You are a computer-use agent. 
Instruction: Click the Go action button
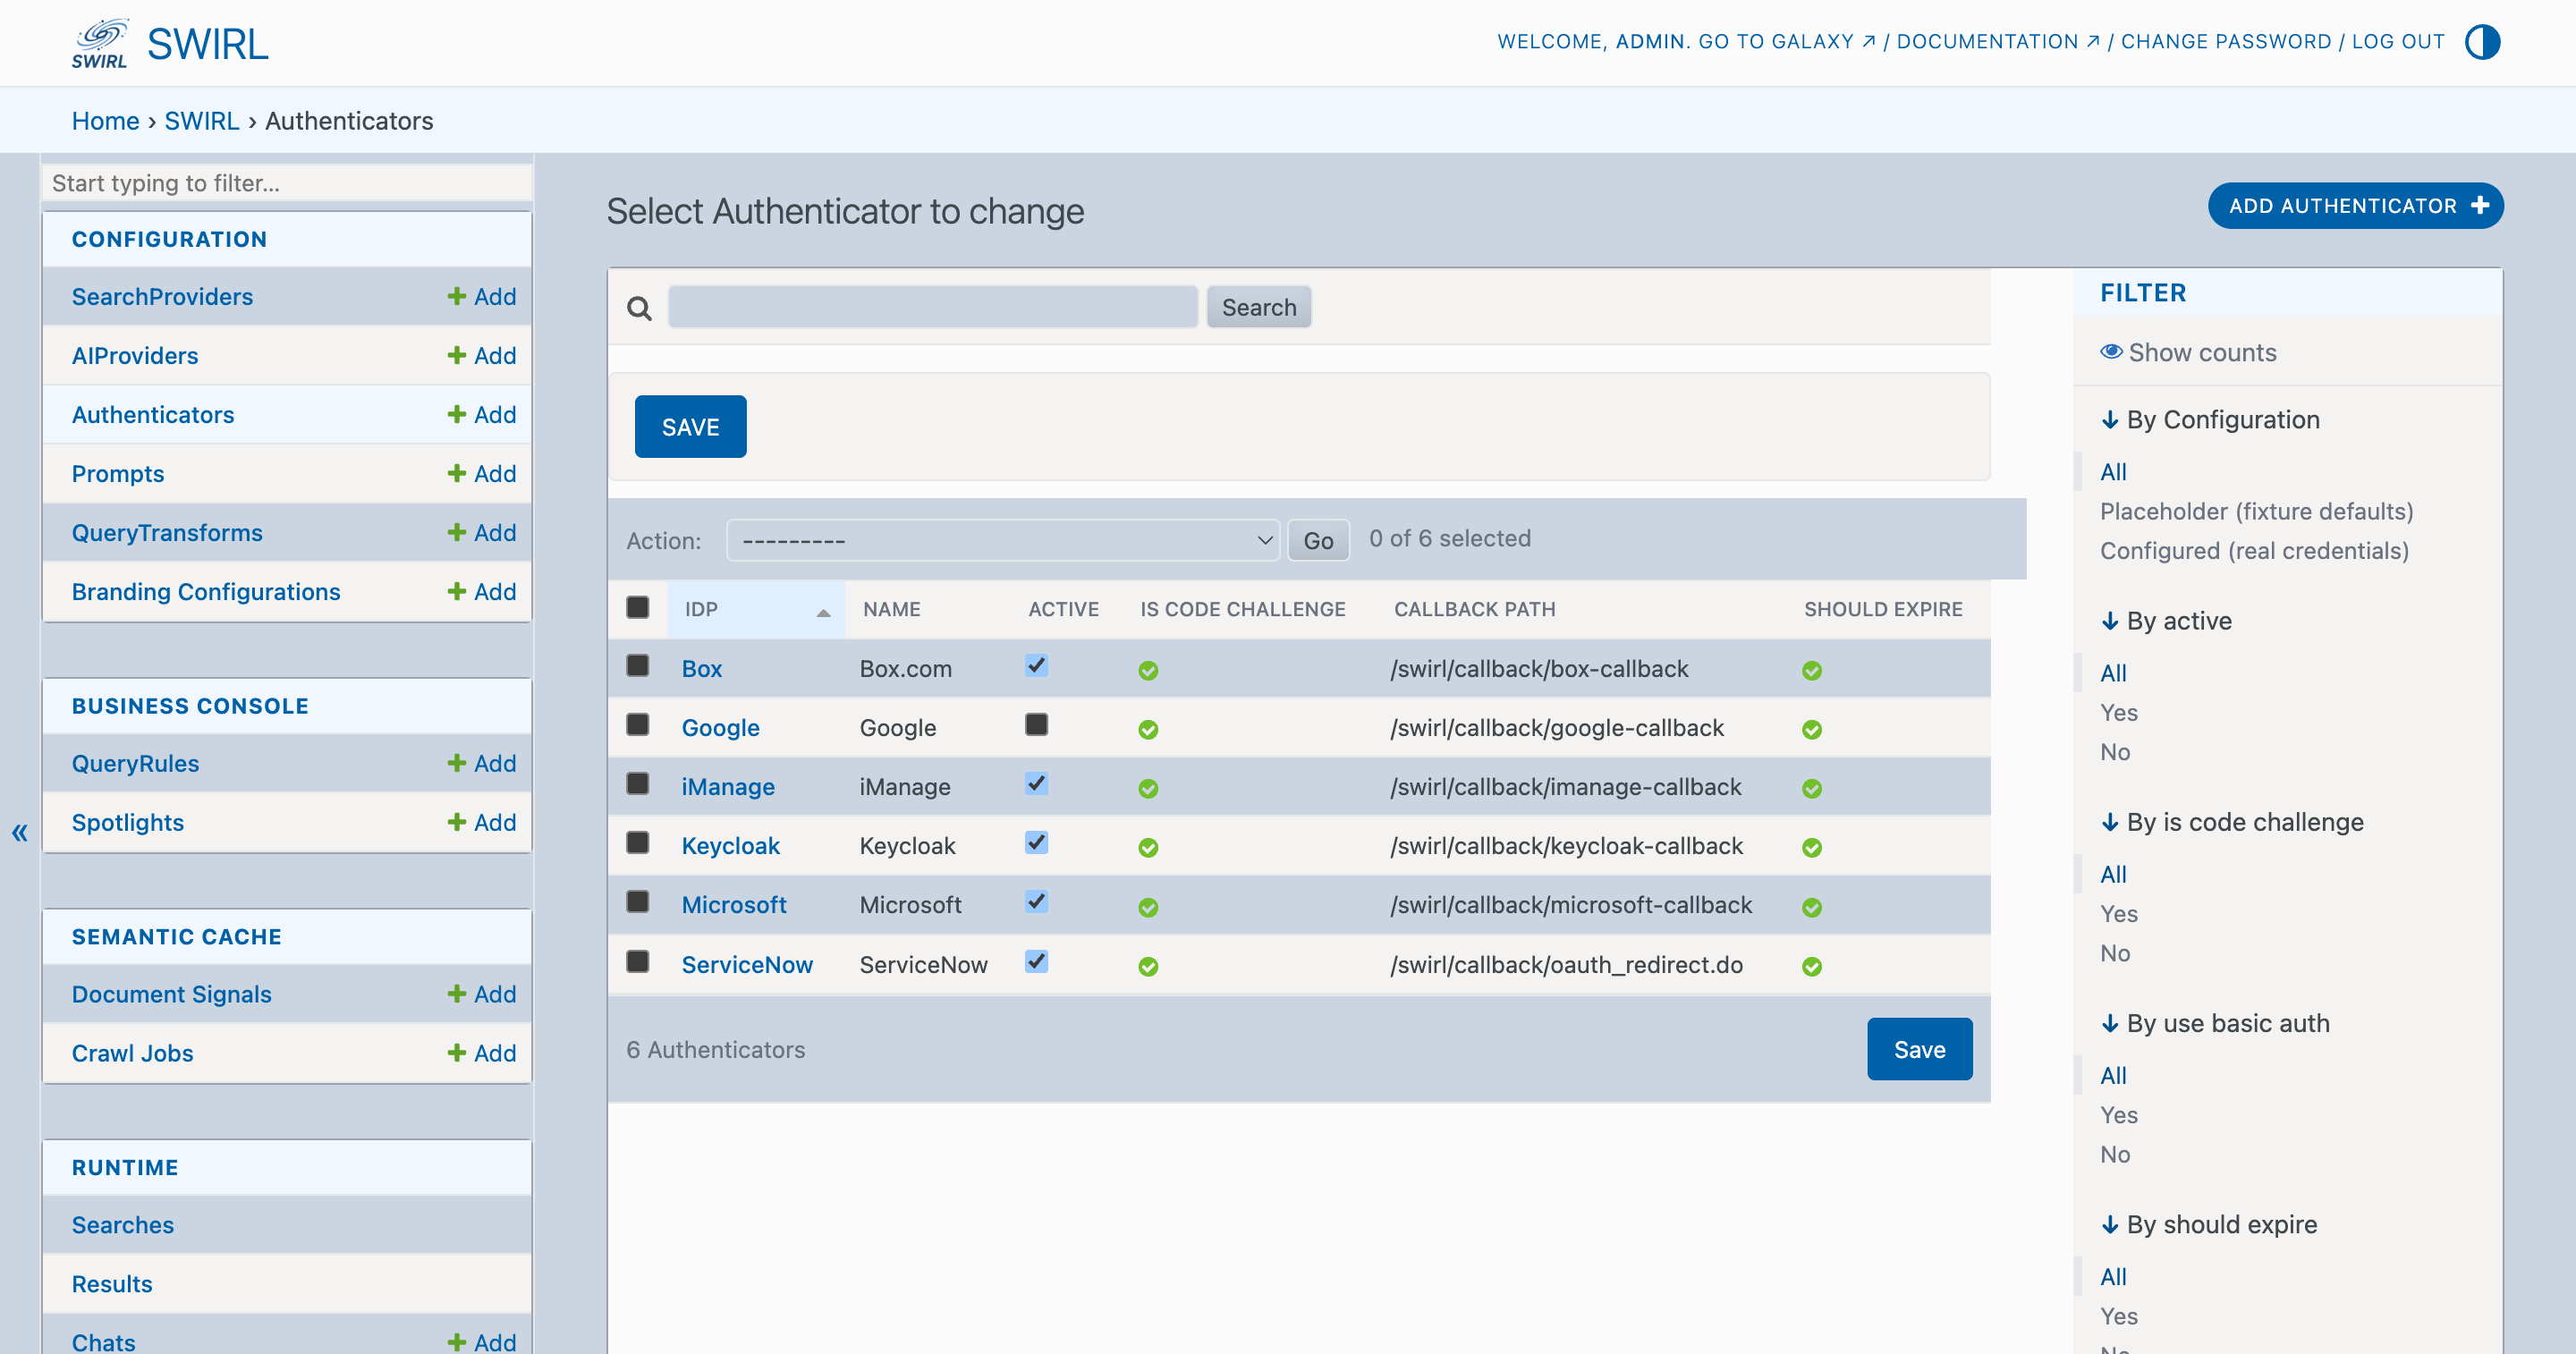point(1318,540)
